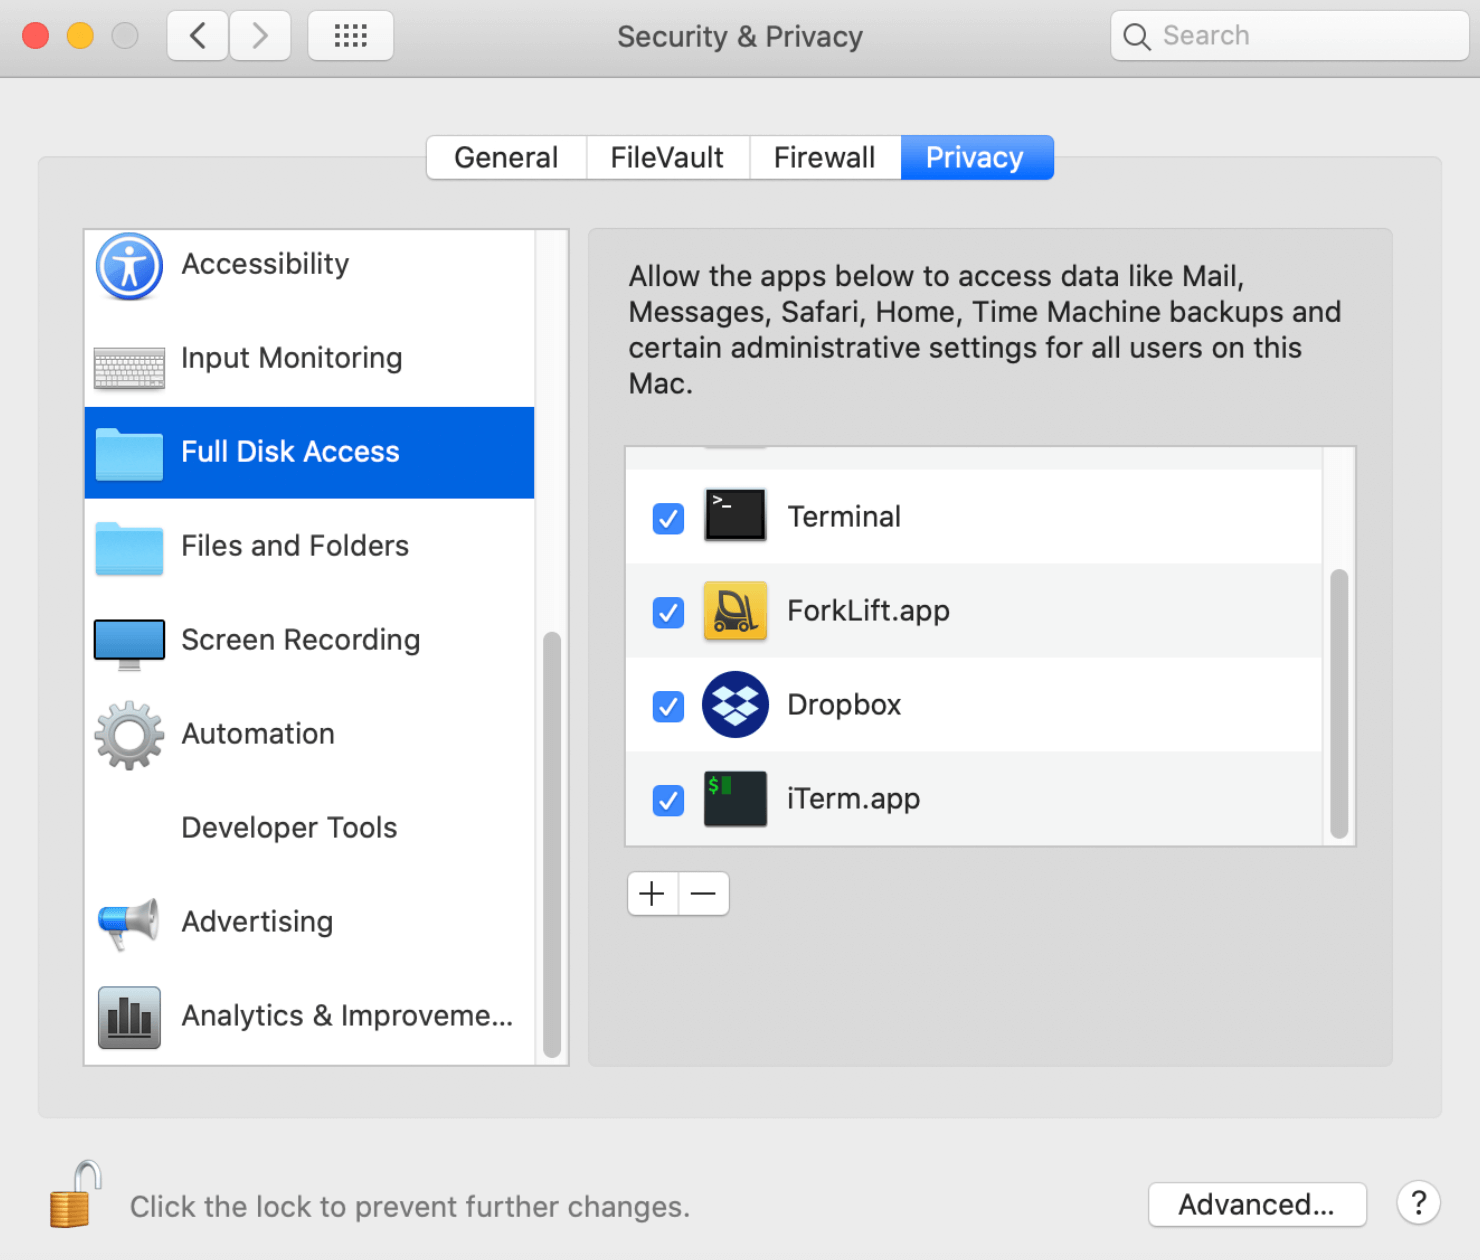The image size is (1480, 1260).
Task: Add an app with the plus button
Action: tap(652, 893)
